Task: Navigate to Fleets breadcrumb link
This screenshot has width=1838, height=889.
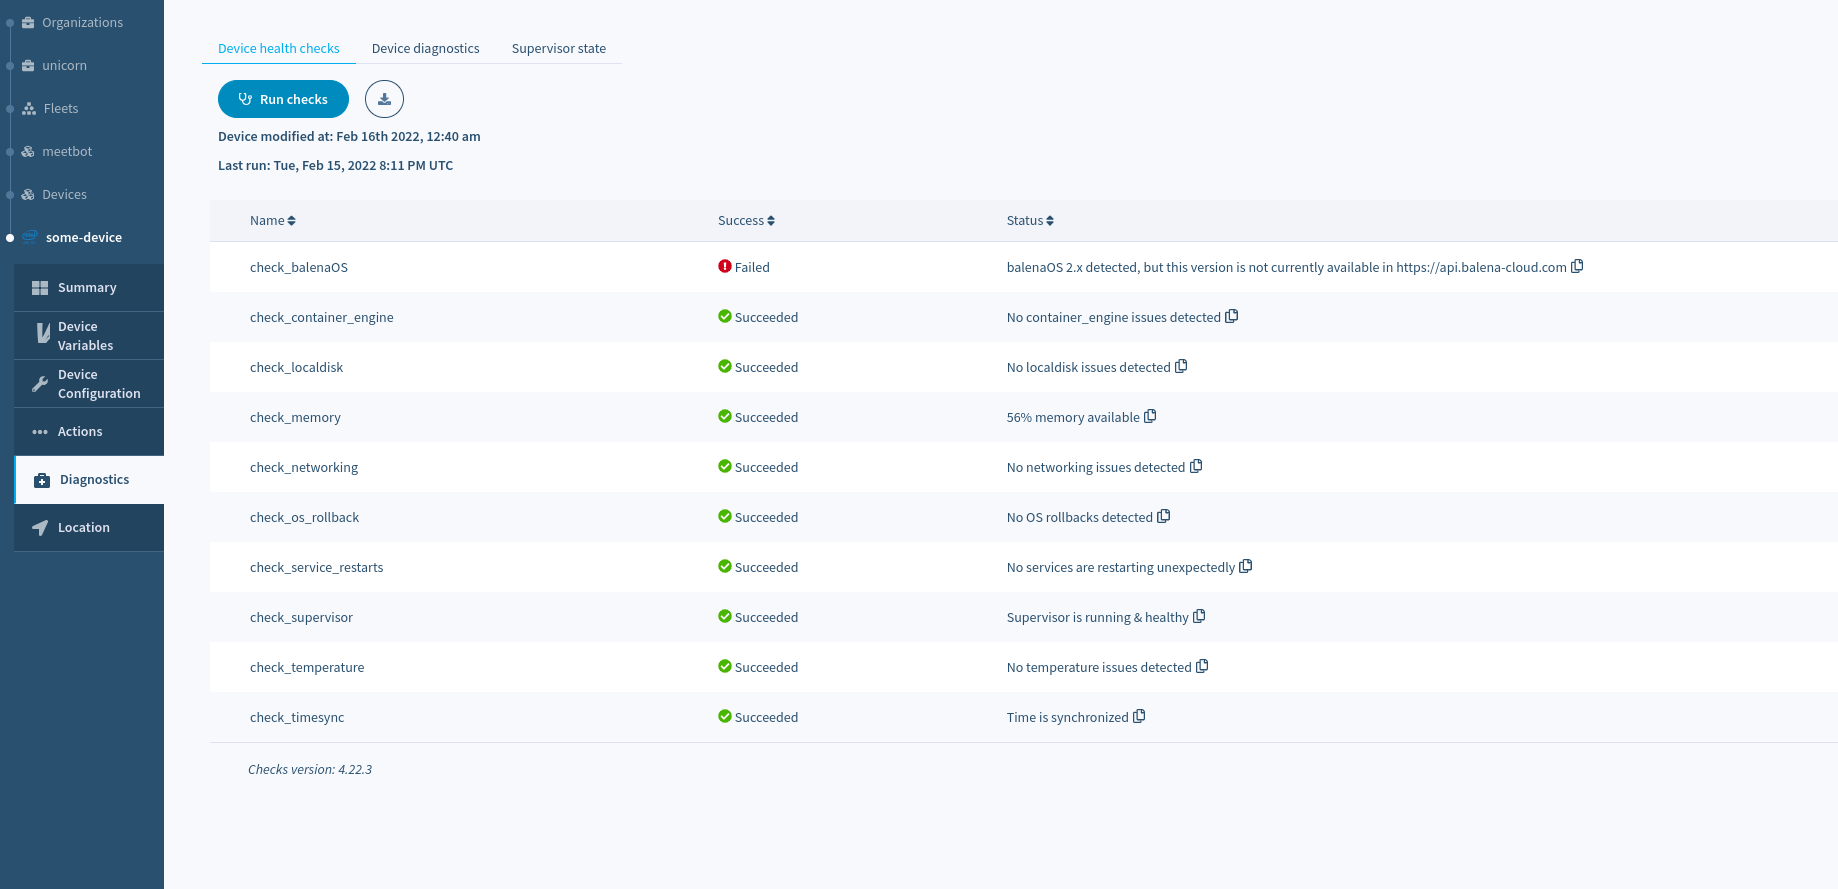Action: point(60,108)
